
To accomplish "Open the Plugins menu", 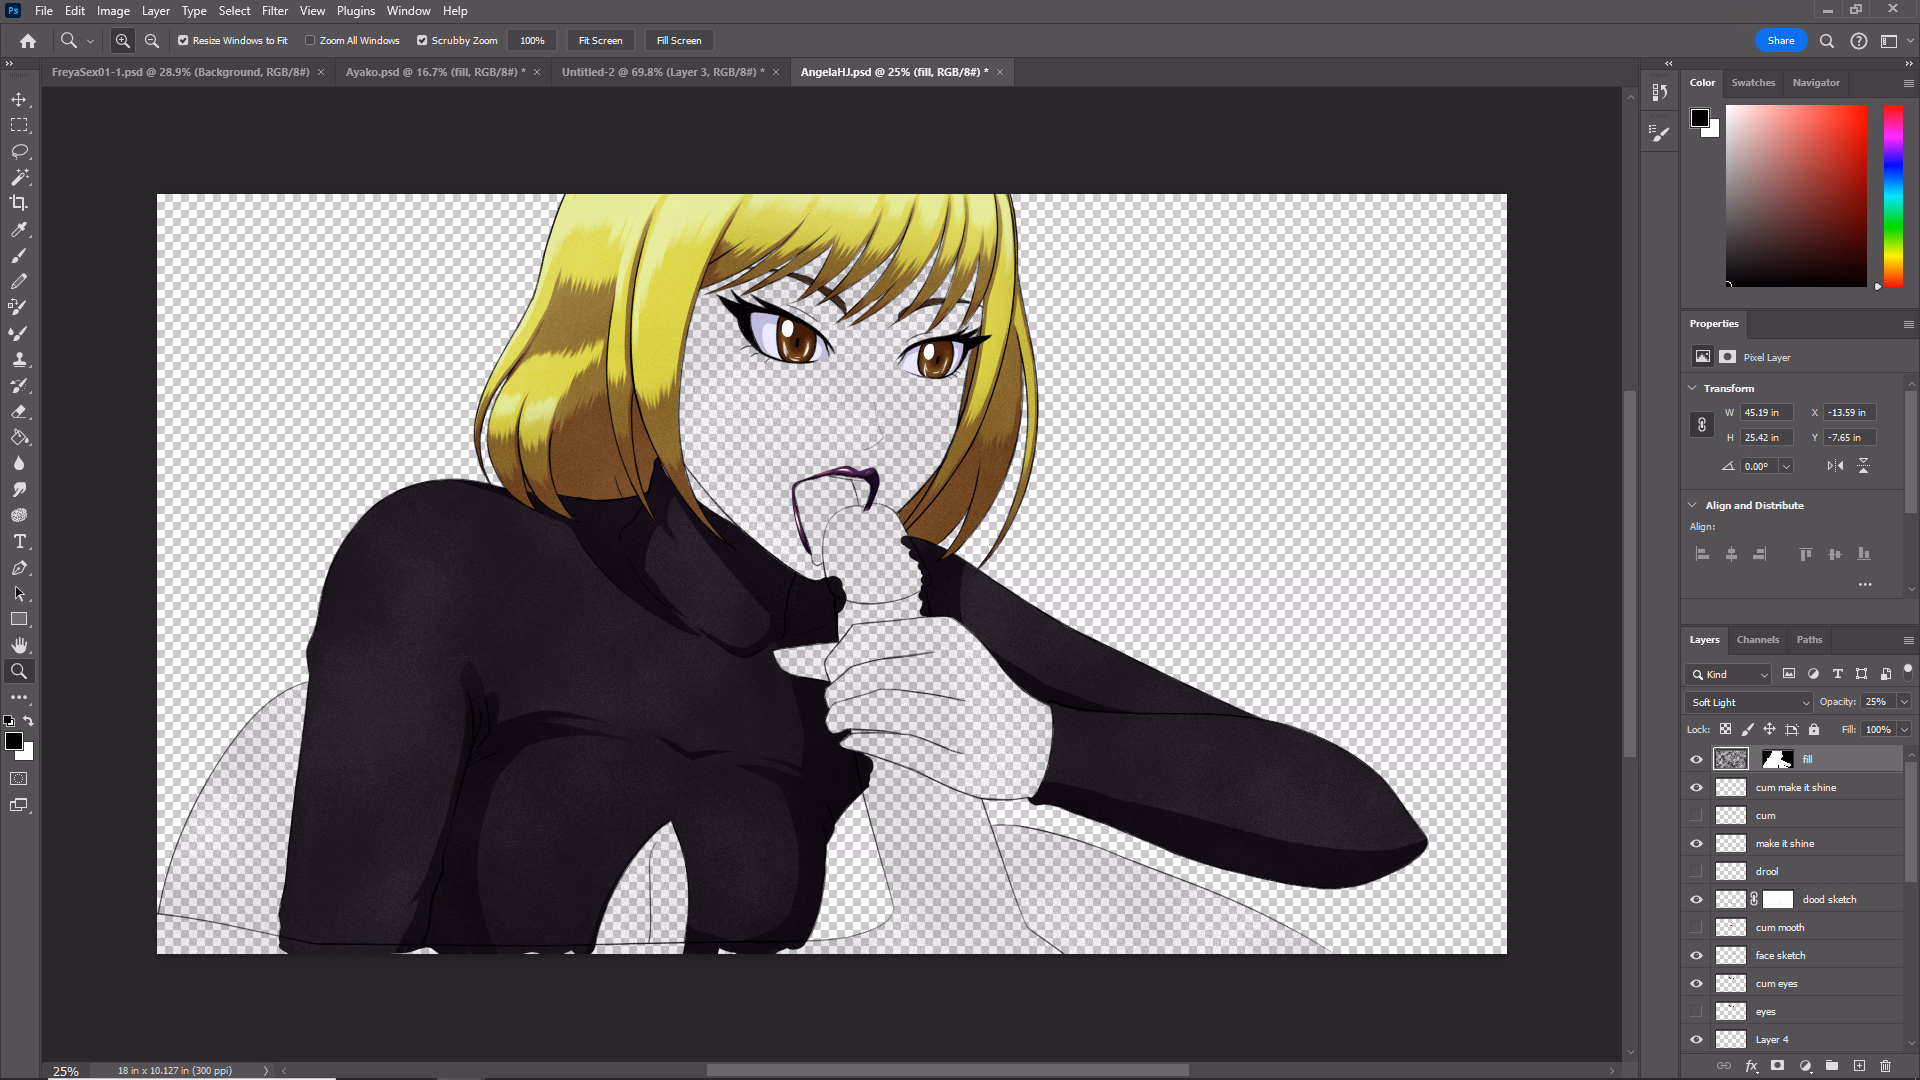I will click(x=356, y=11).
